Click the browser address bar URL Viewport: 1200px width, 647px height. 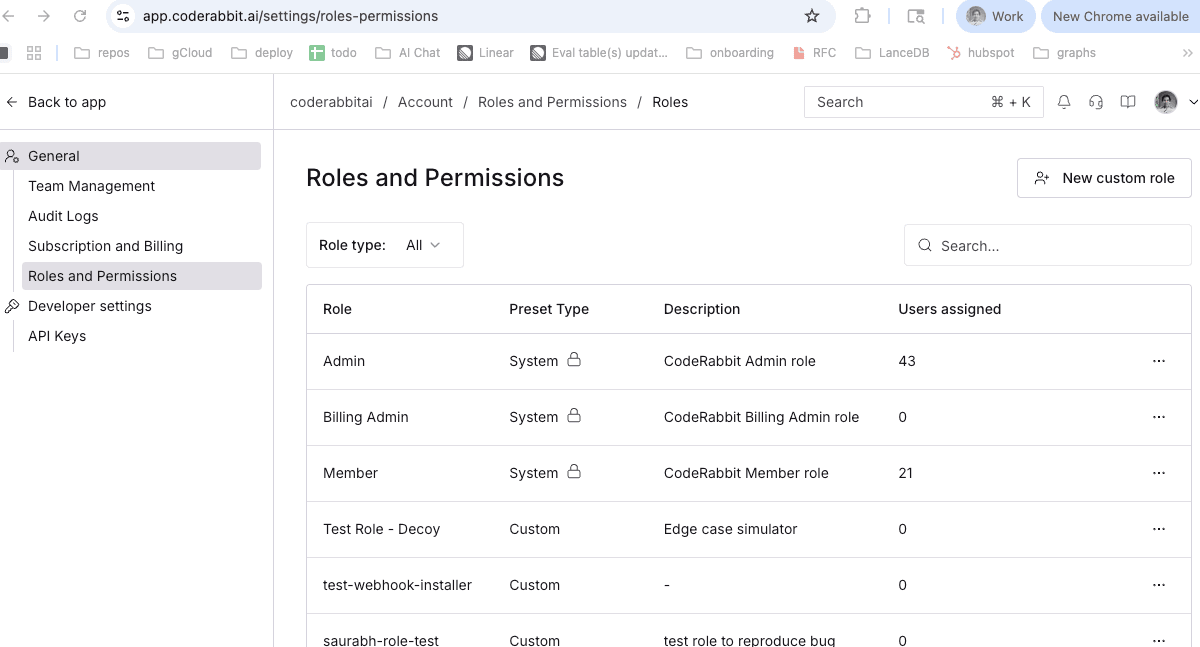tap(290, 16)
